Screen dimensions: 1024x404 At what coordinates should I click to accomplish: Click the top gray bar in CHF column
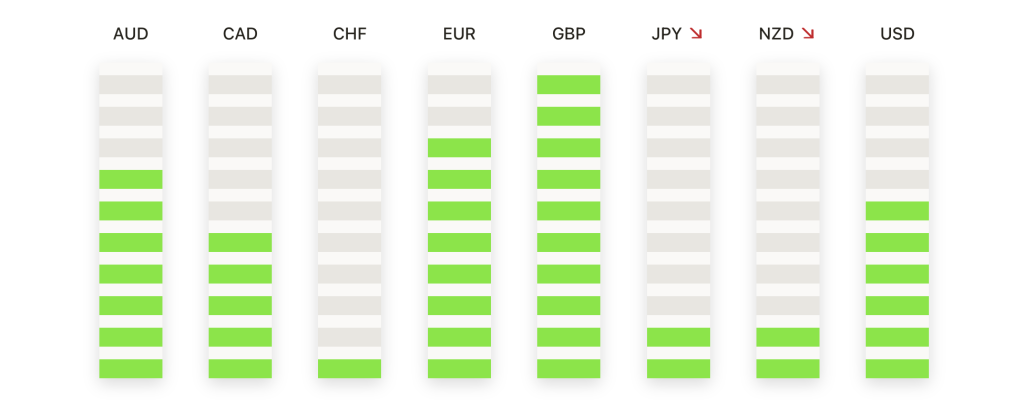(349, 84)
